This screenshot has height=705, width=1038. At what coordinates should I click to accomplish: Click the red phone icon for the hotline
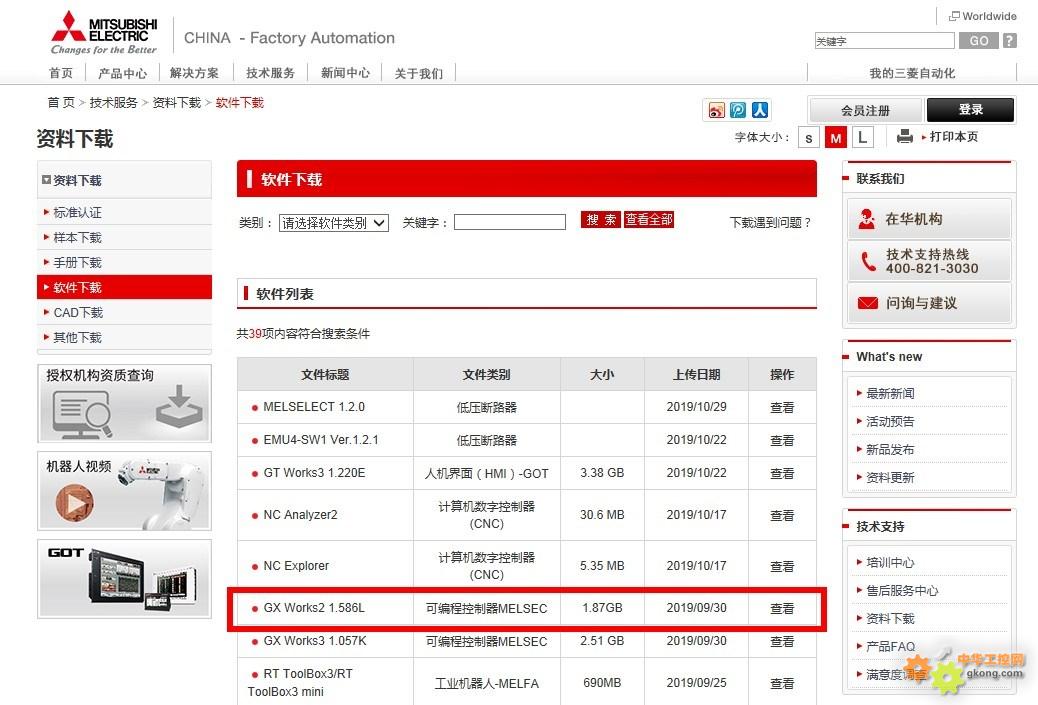(868, 261)
